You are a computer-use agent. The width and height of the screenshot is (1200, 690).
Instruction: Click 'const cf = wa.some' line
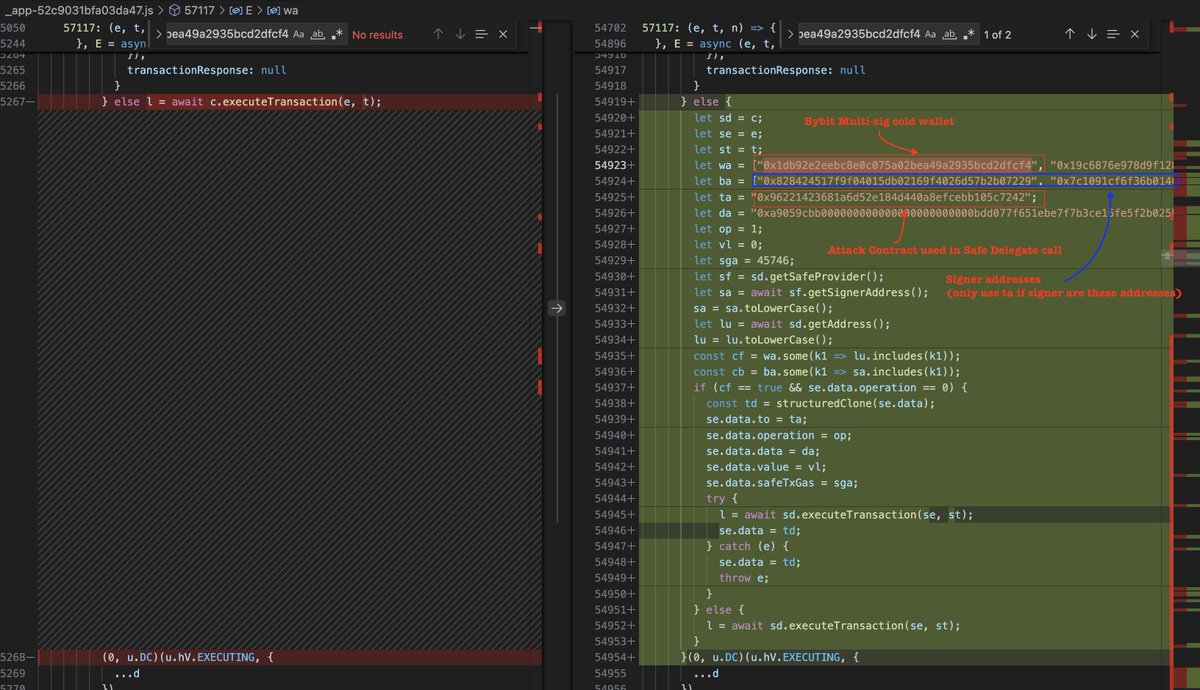[827, 355]
